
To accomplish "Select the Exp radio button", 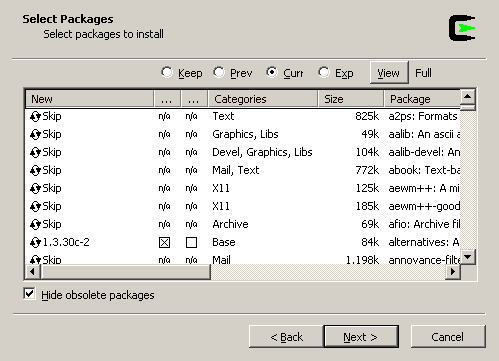I will pyautogui.click(x=324, y=72).
